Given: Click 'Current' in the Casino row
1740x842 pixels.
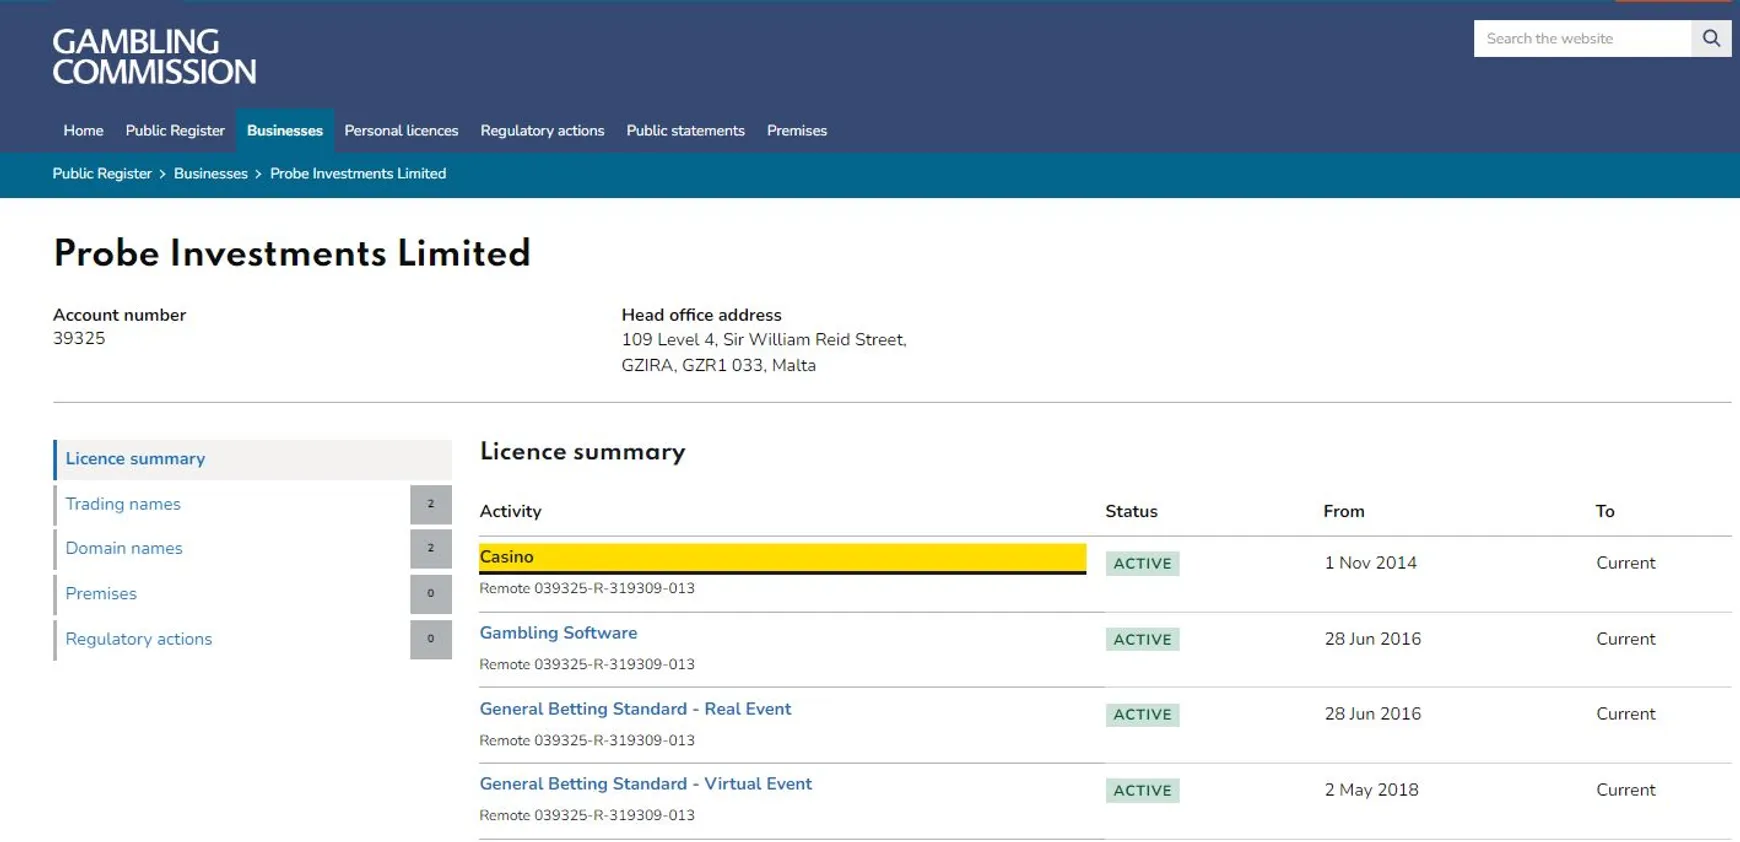Looking at the screenshot, I should click(x=1626, y=563).
